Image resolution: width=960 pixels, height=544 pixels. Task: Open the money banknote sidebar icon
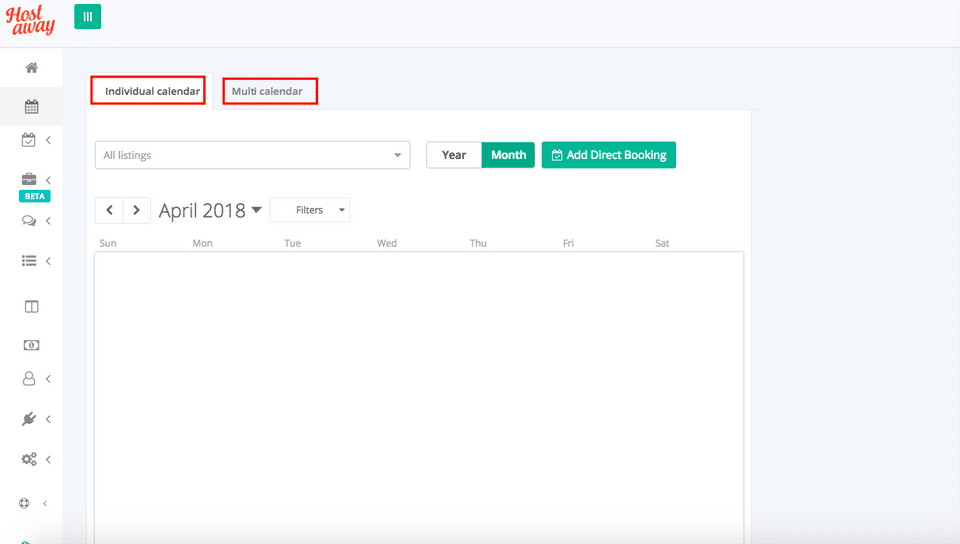[x=32, y=345]
